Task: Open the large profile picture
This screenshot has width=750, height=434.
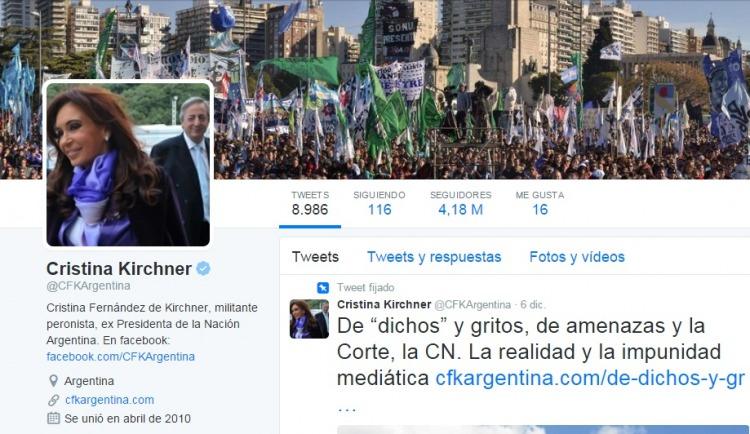Action: [128, 164]
